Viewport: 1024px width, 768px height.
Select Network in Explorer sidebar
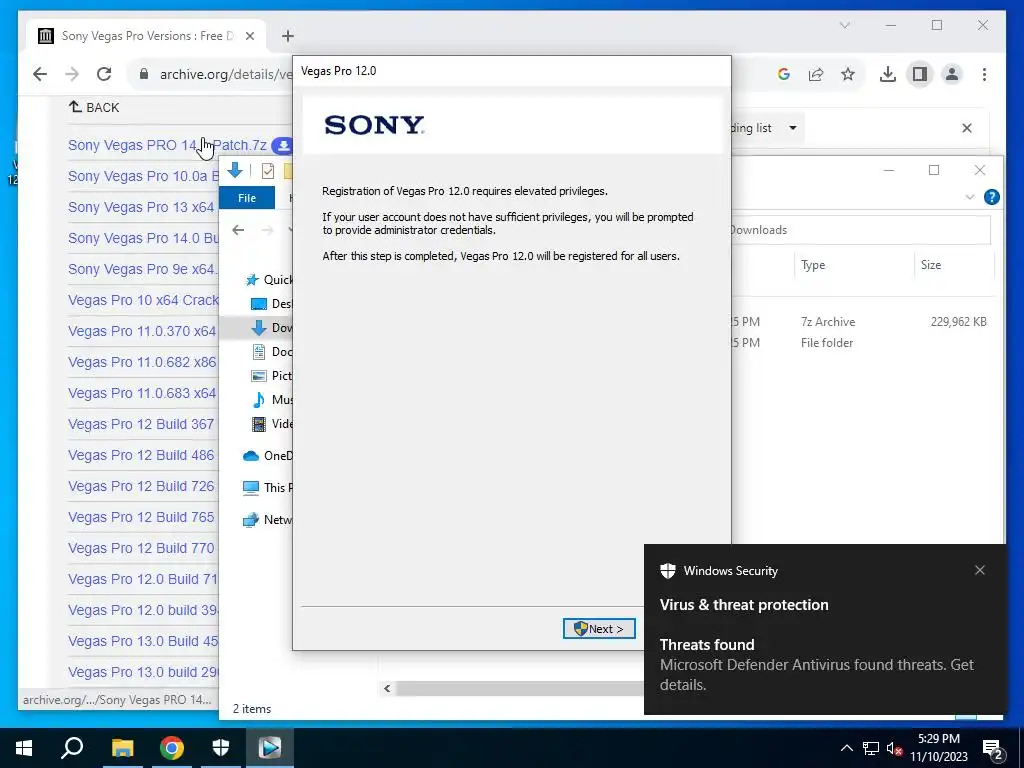click(x=268, y=520)
